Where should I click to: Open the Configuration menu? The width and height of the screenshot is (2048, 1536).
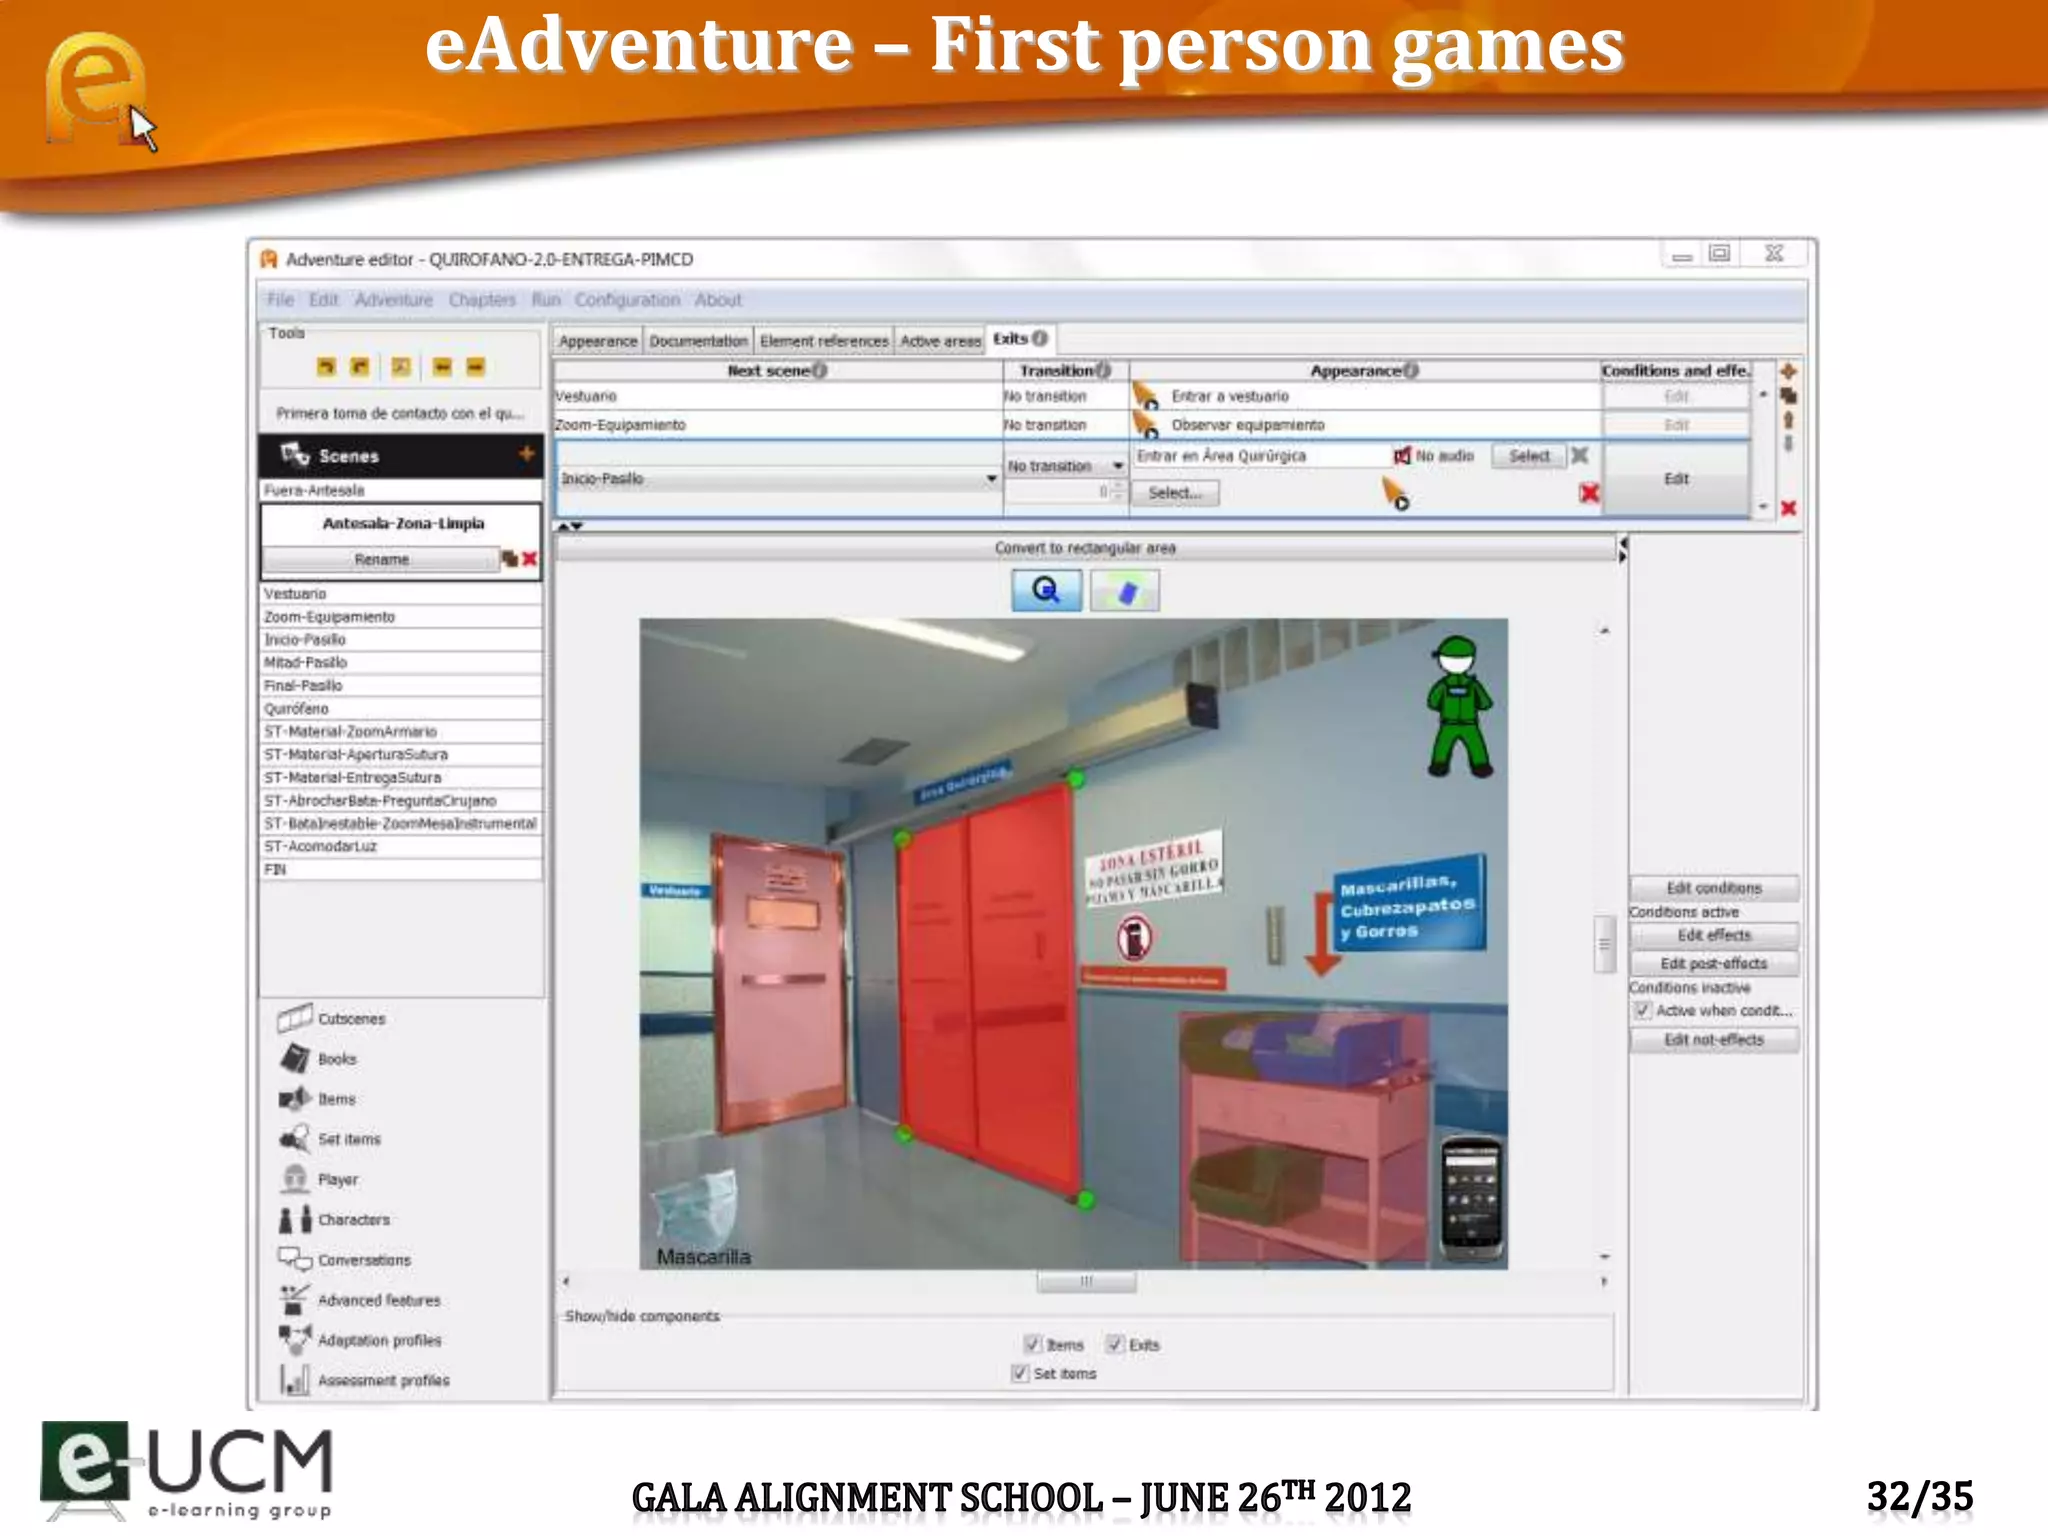pos(627,300)
